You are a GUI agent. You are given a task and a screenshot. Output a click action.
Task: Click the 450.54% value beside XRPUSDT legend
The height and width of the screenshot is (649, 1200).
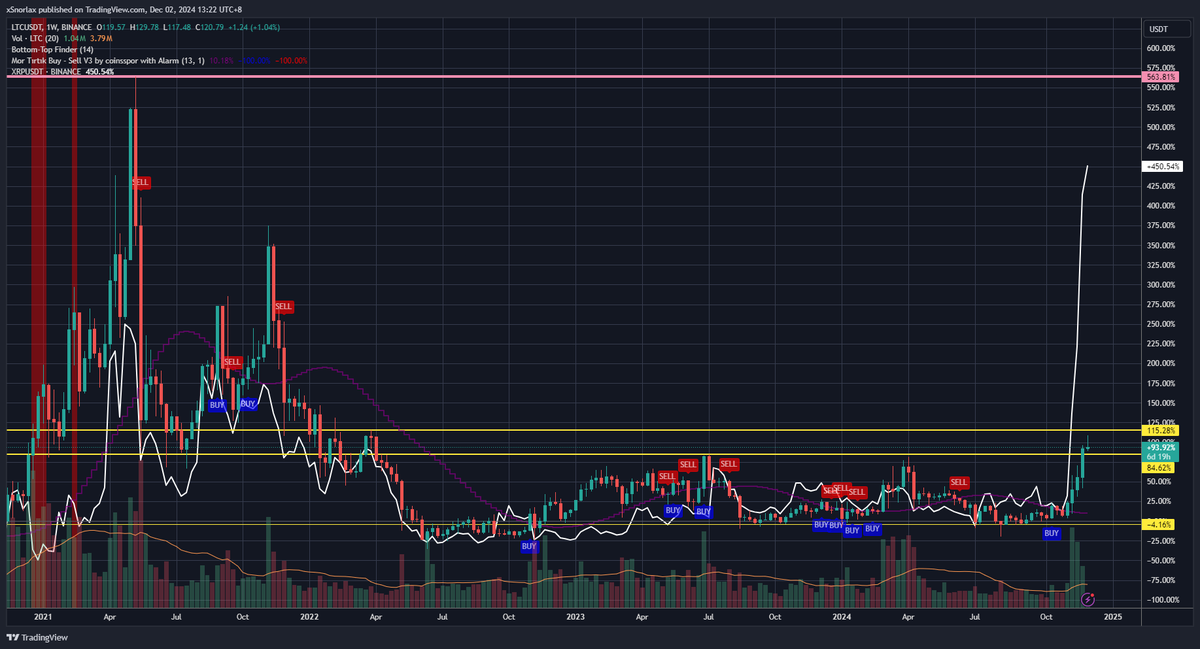(x=101, y=72)
